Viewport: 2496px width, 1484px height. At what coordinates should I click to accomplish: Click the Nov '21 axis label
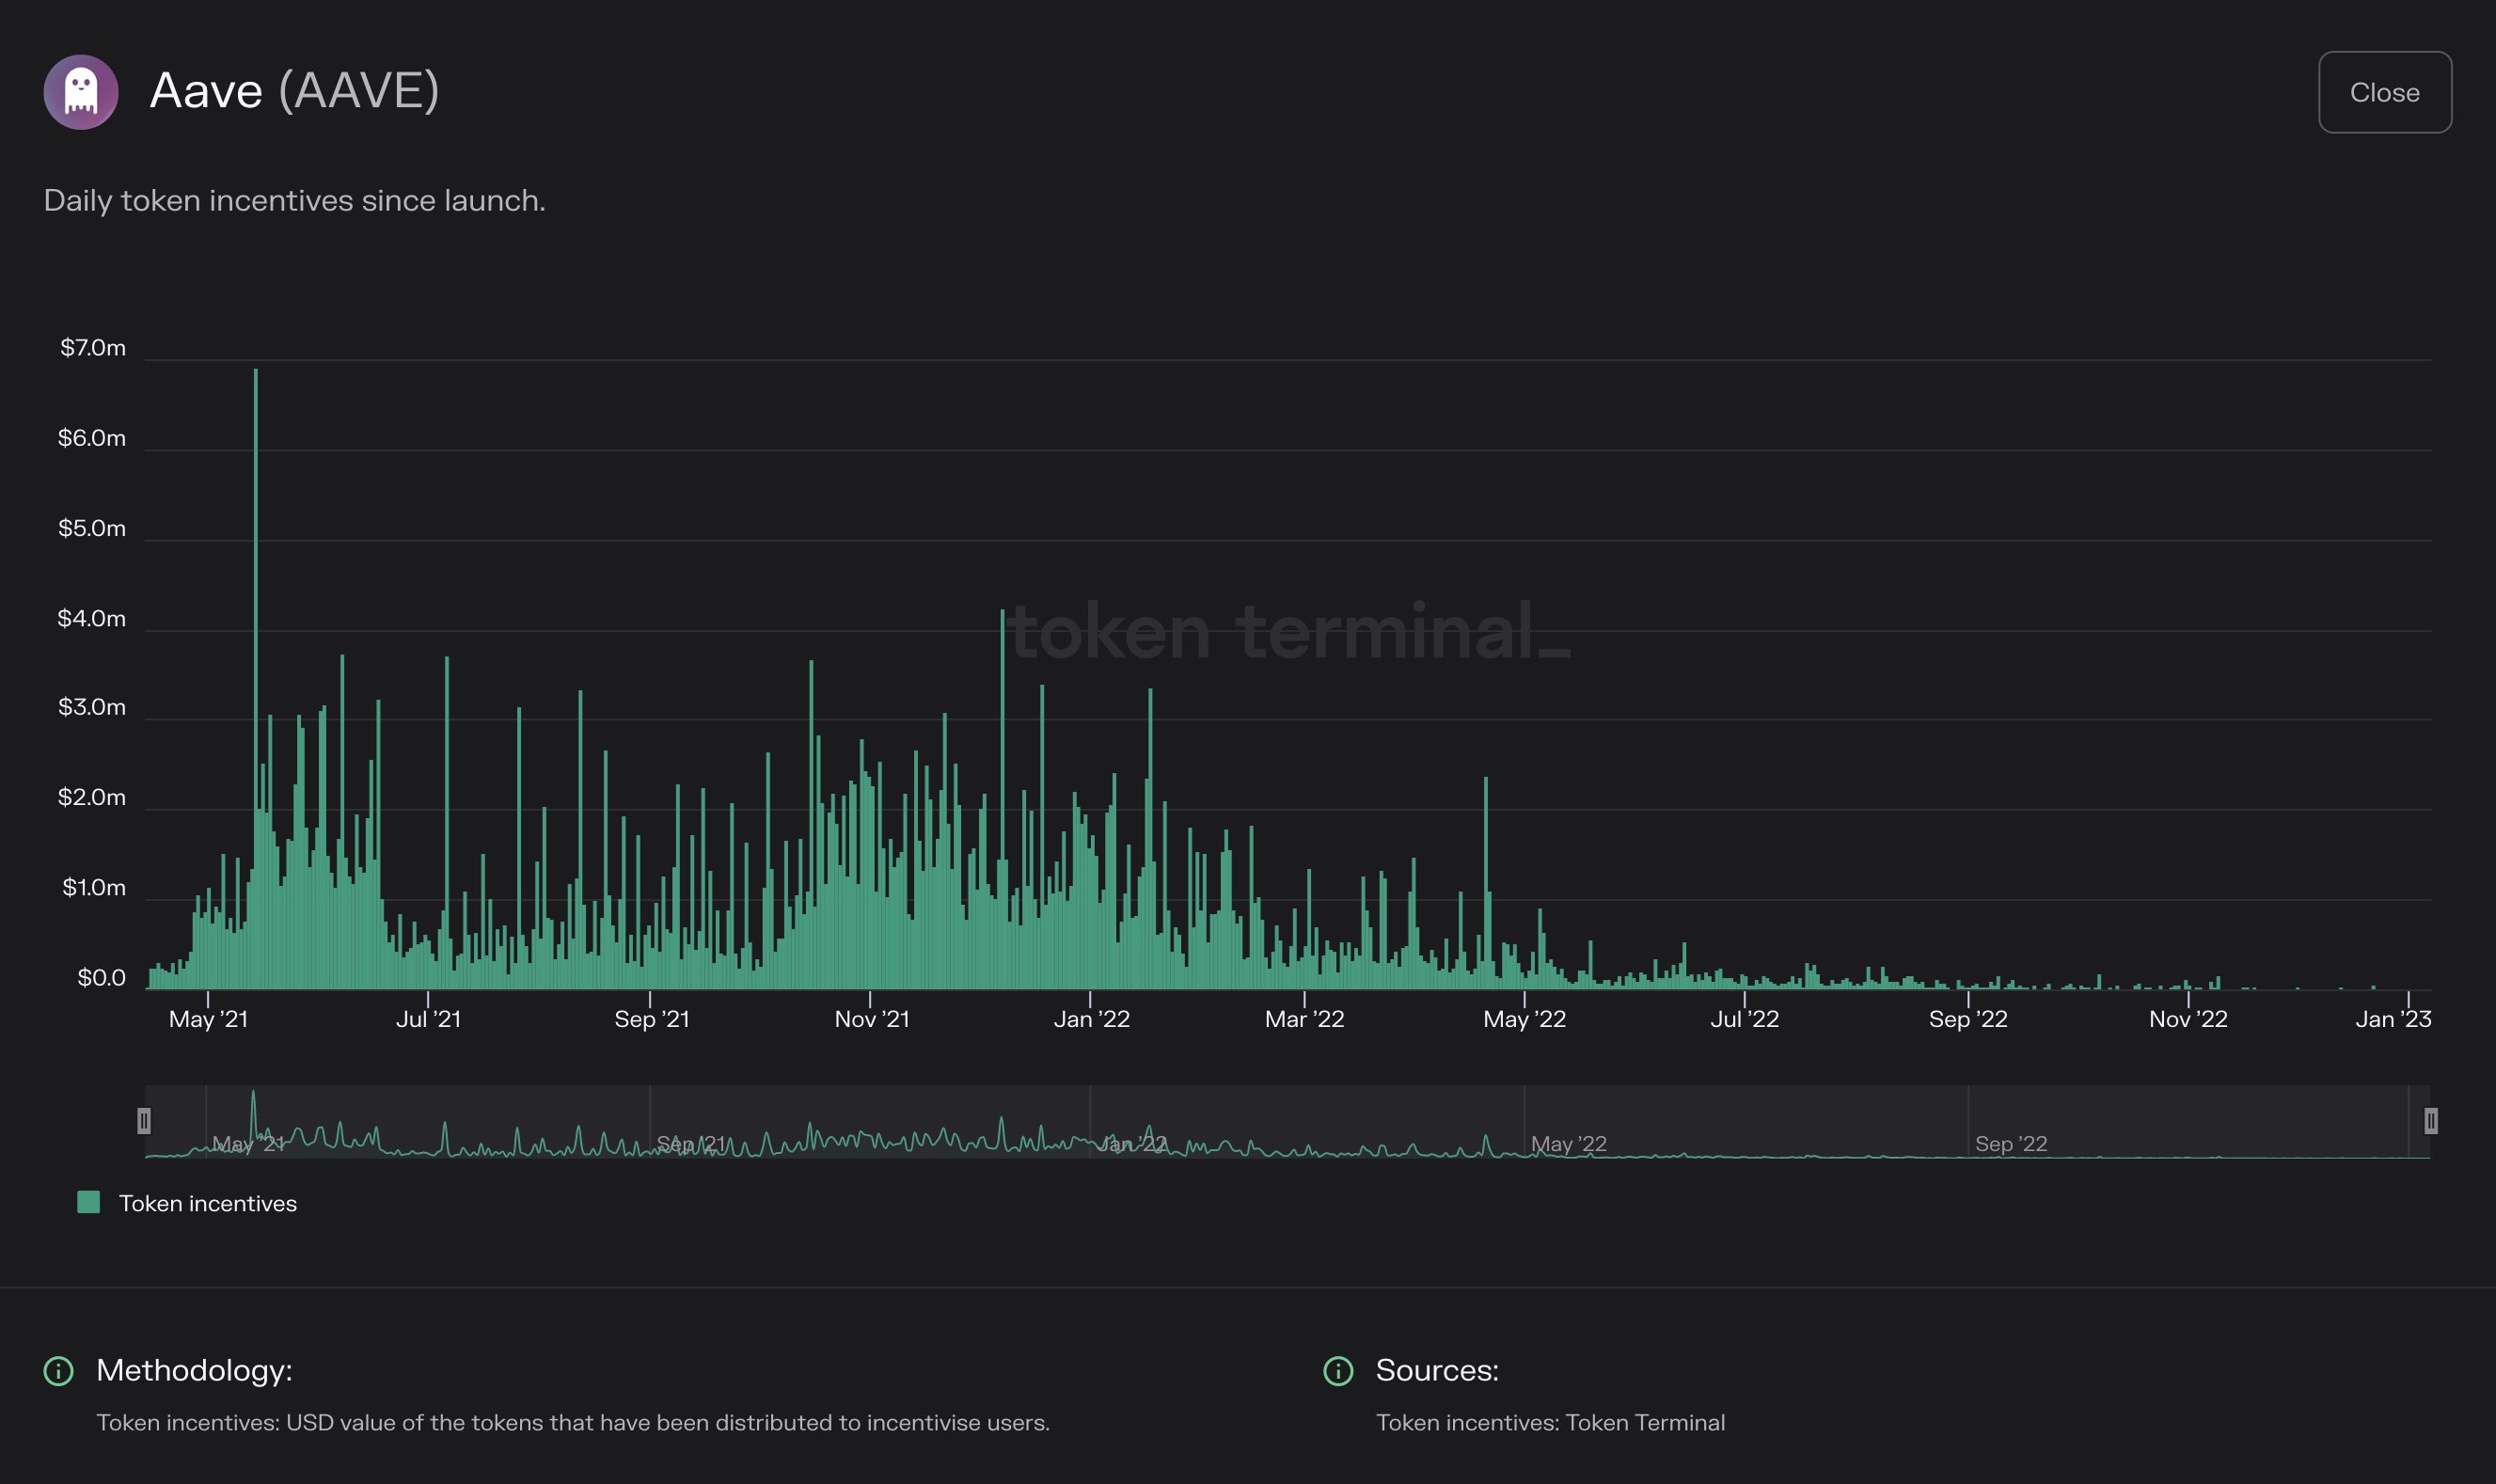pyautogui.click(x=872, y=1019)
